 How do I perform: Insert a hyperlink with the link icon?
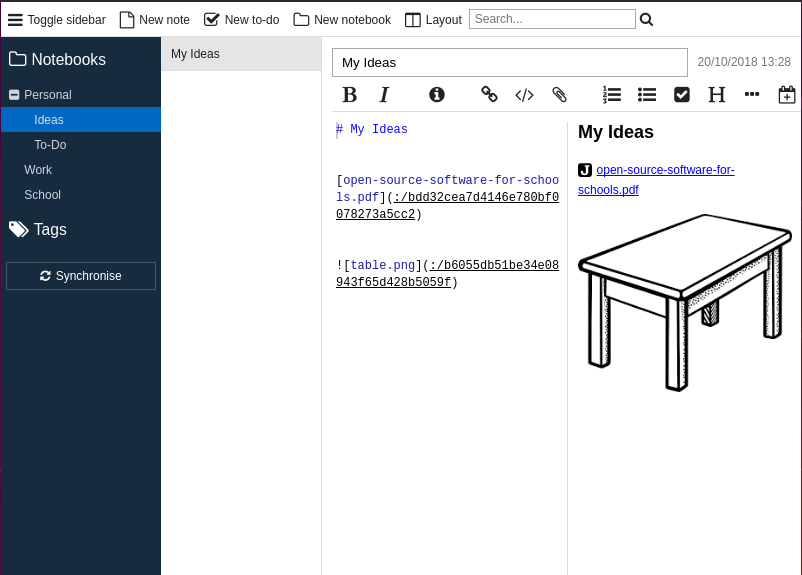tap(489, 94)
